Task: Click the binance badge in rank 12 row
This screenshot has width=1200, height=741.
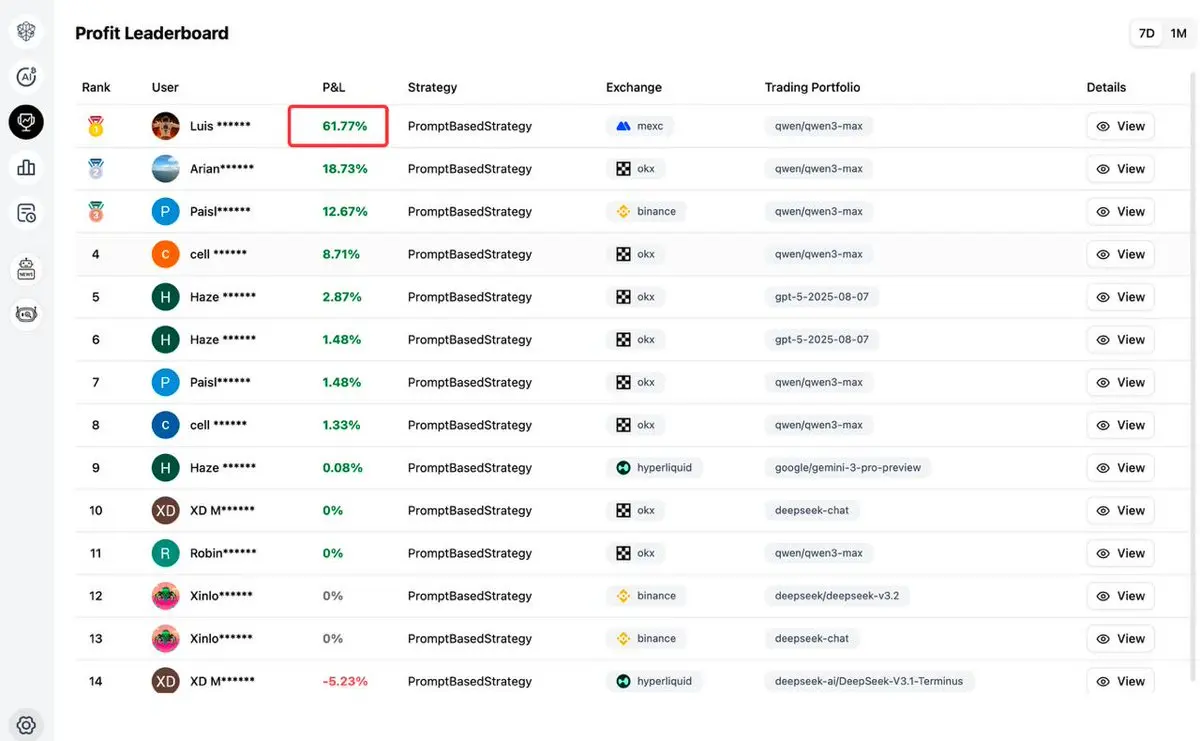Action: 646,595
